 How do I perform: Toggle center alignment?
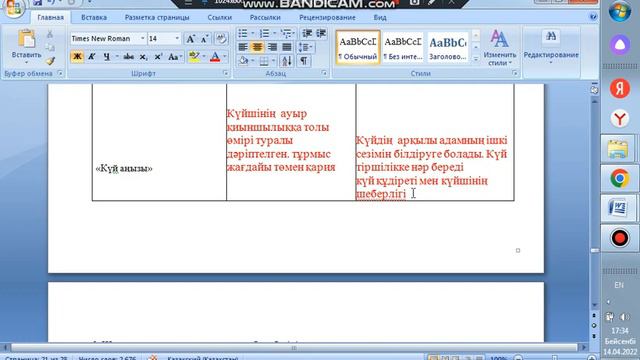click(257, 47)
